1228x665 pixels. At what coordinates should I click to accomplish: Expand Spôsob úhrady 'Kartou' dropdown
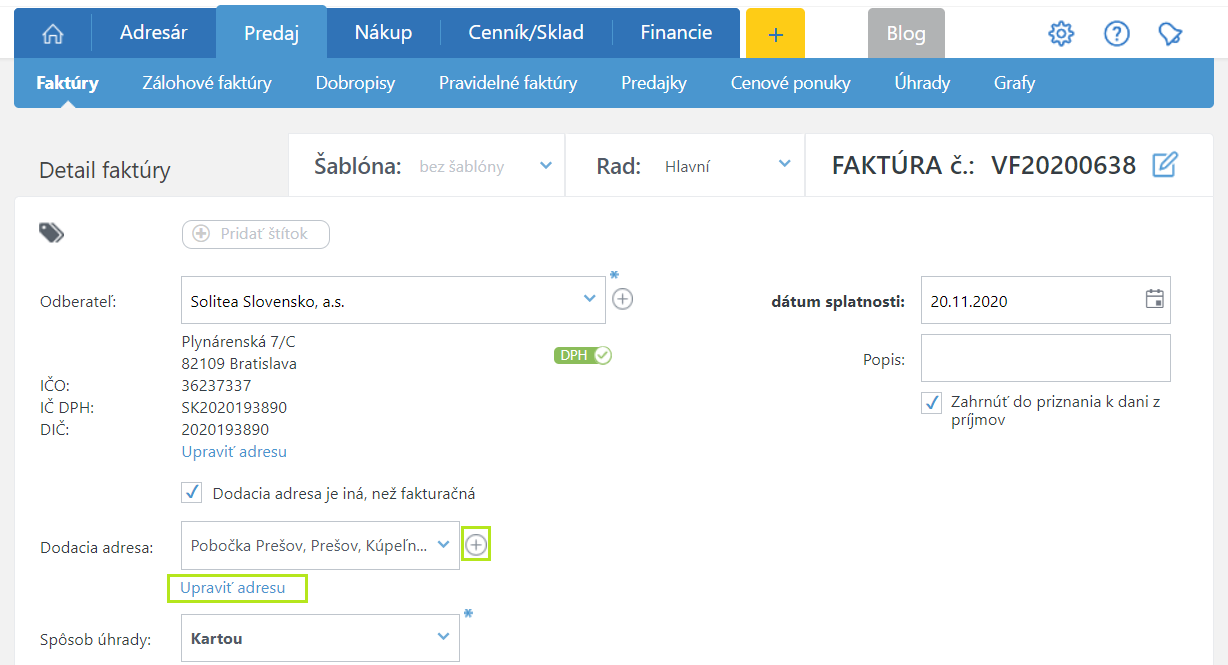443,637
